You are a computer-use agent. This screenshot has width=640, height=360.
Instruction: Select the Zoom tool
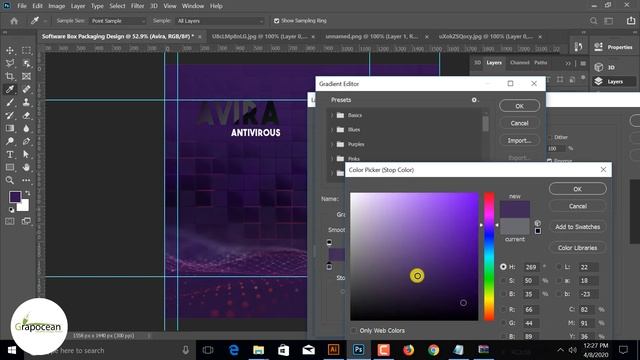[x=10, y=180]
